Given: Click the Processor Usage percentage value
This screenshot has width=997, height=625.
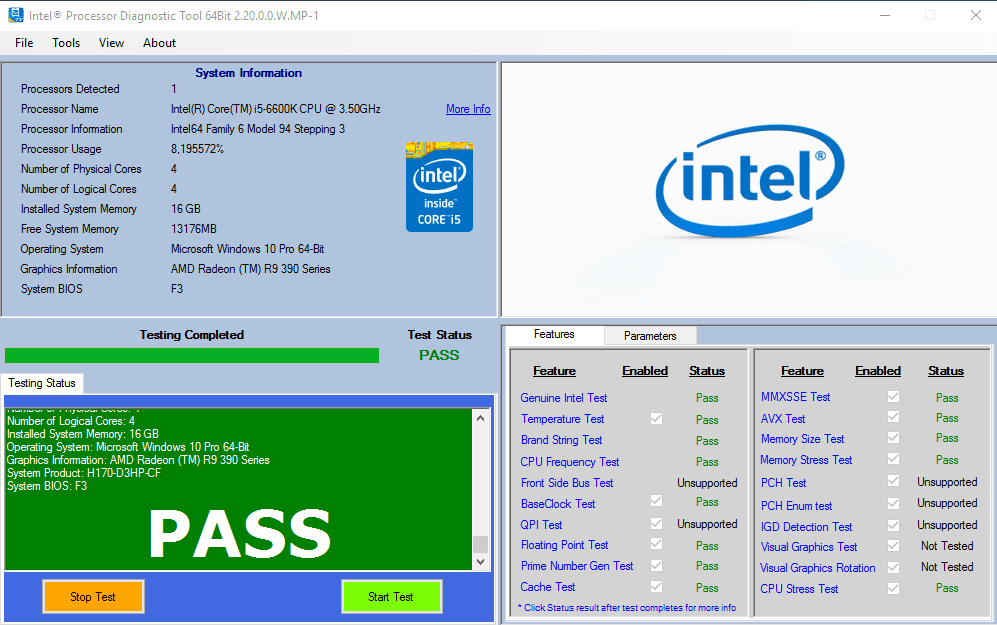Looking at the screenshot, I should (x=197, y=149).
